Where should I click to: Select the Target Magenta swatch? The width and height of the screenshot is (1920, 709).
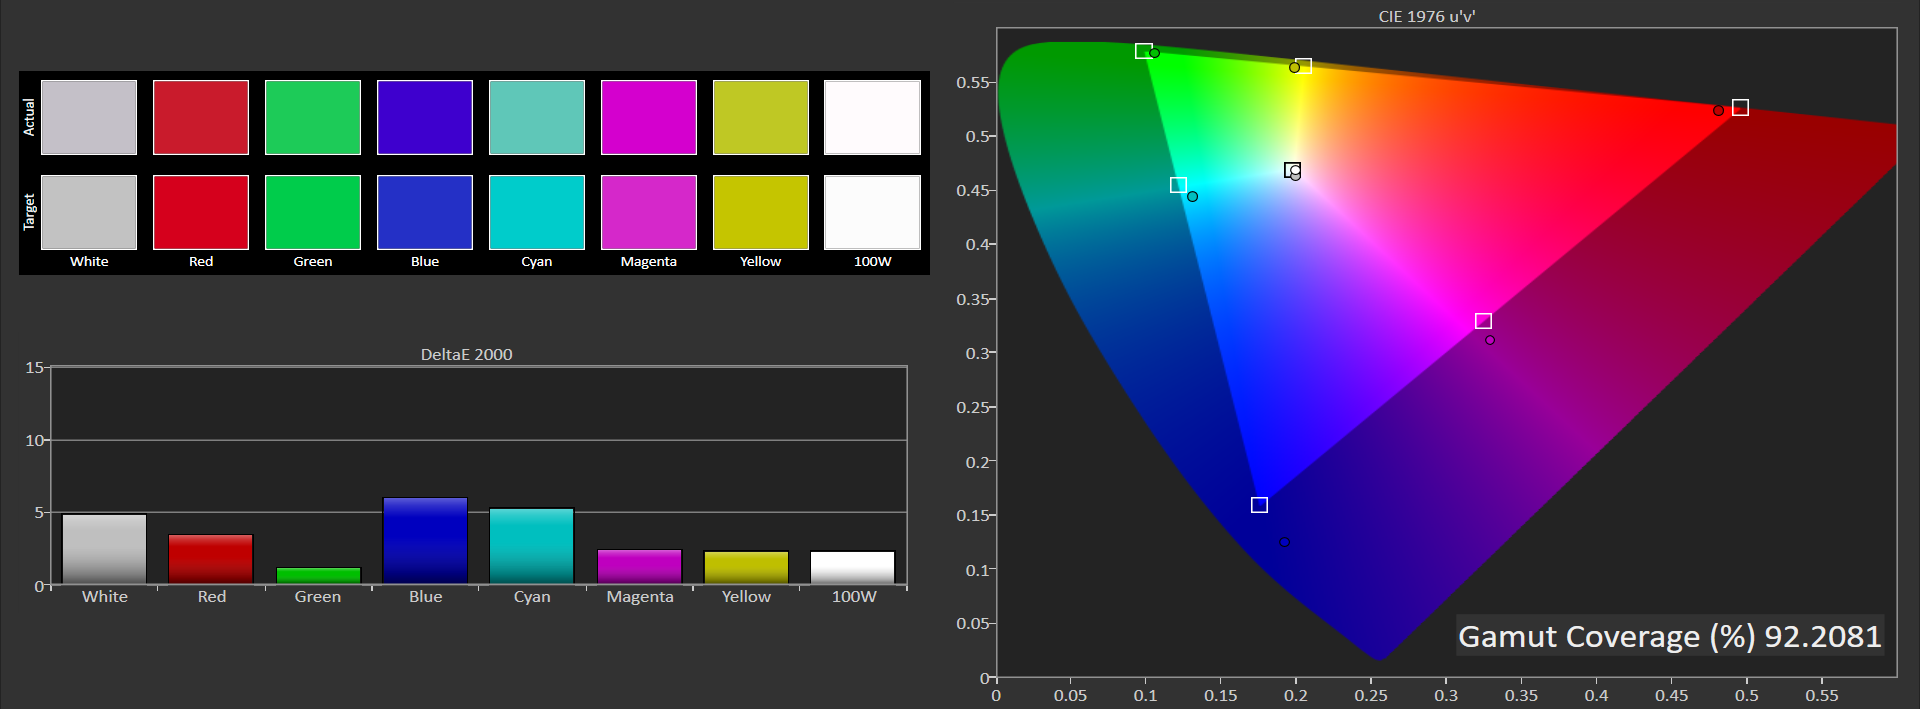(x=649, y=212)
